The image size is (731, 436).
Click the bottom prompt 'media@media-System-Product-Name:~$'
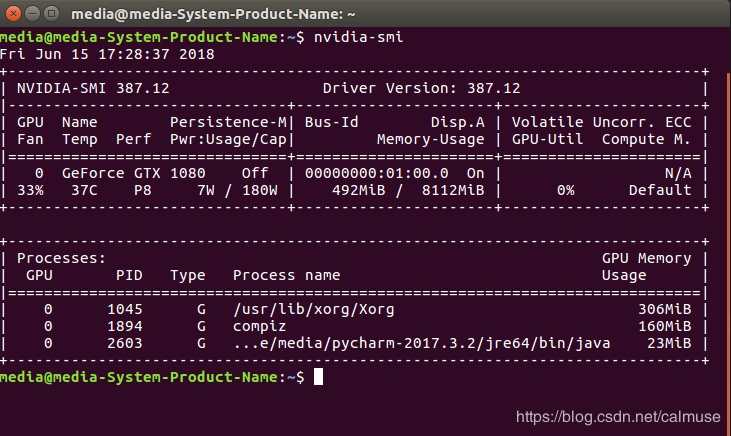click(x=152, y=377)
